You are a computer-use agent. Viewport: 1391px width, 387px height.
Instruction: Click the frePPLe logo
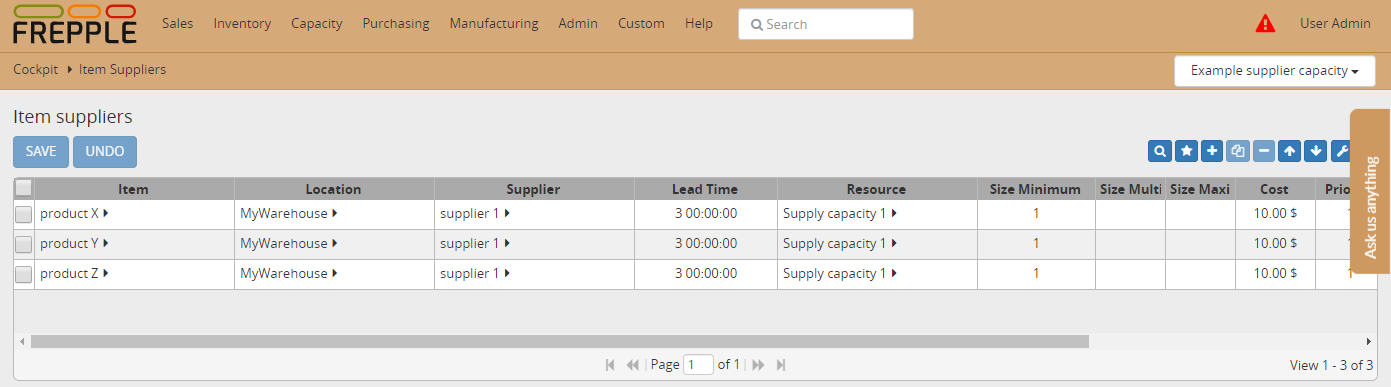tap(75, 24)
